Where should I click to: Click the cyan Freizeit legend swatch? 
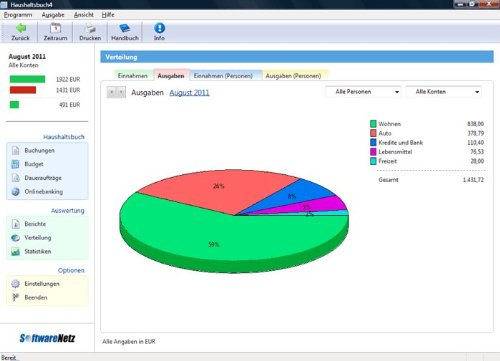[373, 161]
